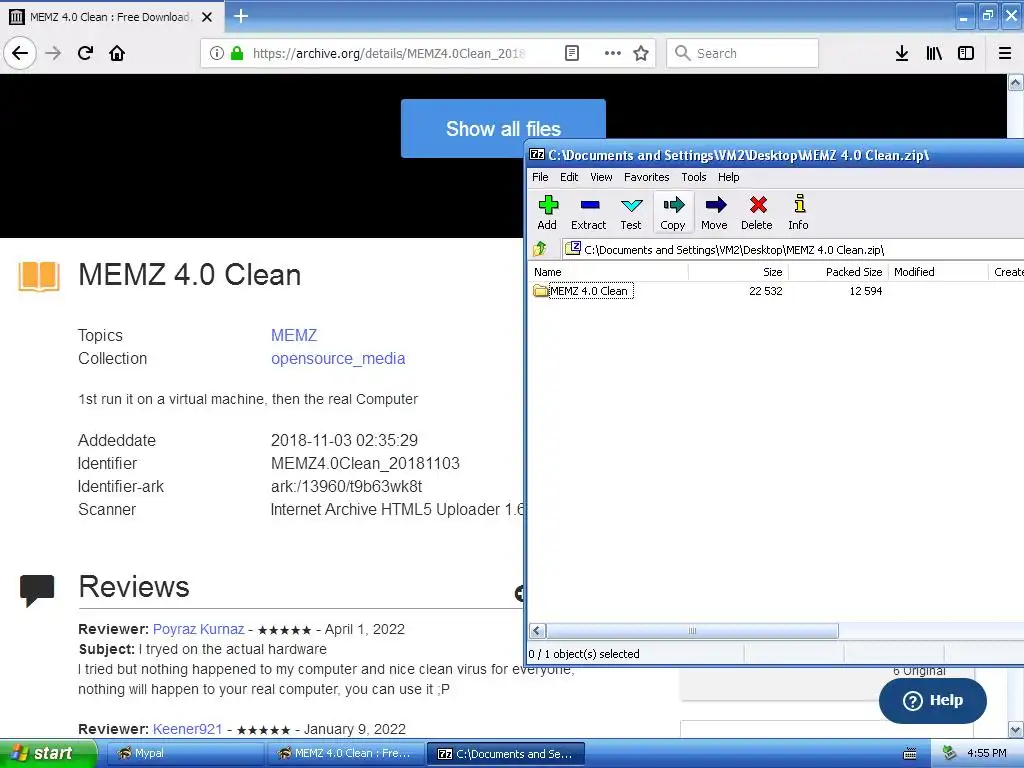Viewport: 1024px width, 768px height.
Task: Show the browser sidebars
Action: (966, 53)
